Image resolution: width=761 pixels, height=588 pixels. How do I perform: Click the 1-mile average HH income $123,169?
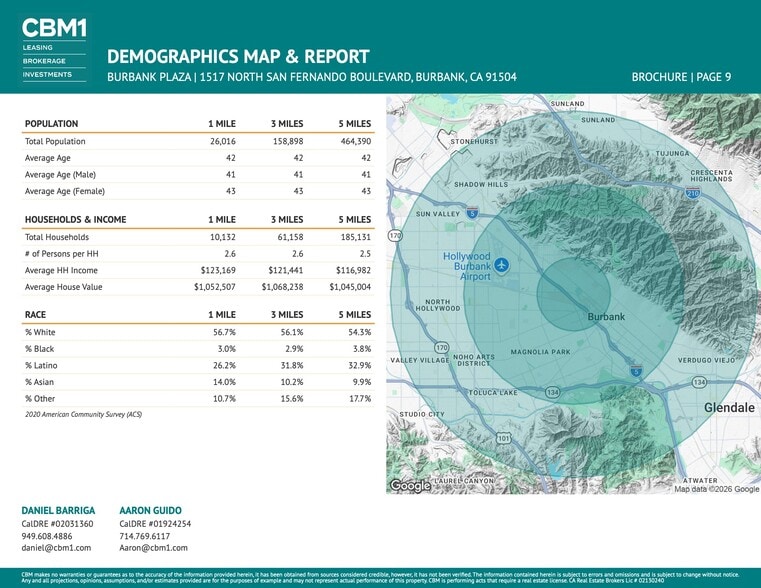(218, 270)
